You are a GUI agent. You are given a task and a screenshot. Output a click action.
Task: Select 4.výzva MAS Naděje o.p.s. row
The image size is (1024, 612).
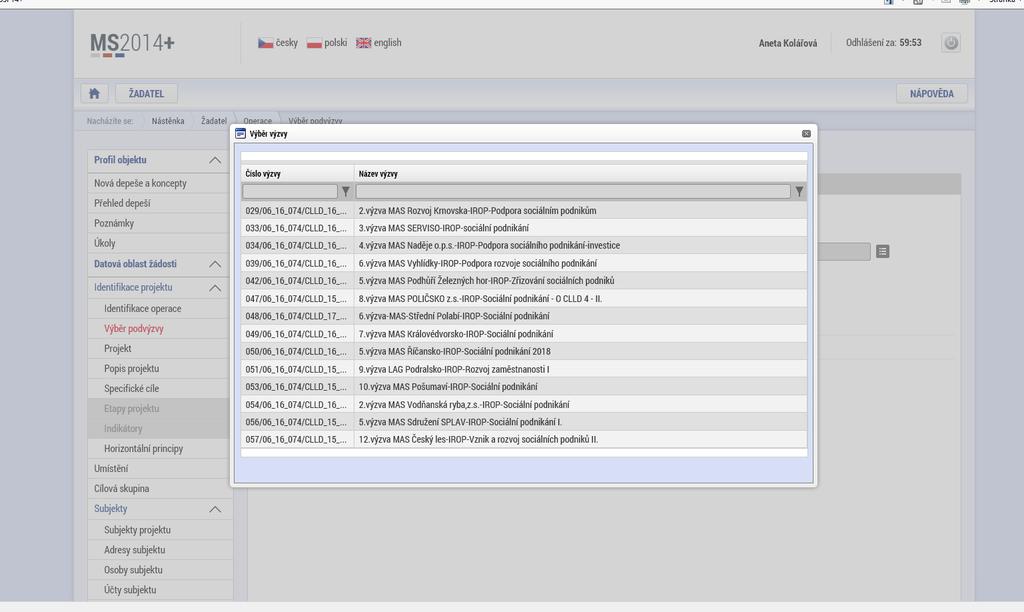tap(524, 246)
